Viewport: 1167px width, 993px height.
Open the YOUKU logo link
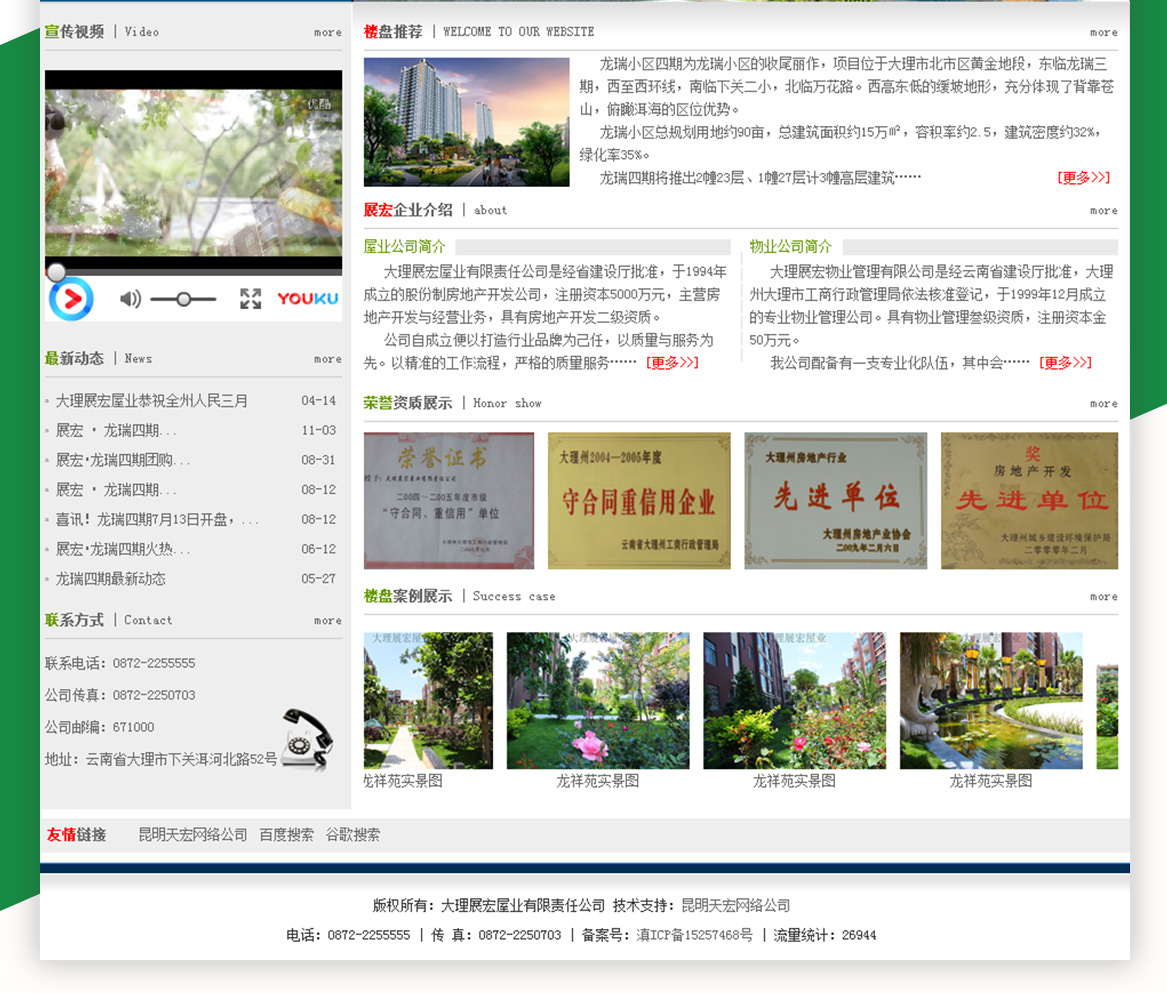pos(307,299)
